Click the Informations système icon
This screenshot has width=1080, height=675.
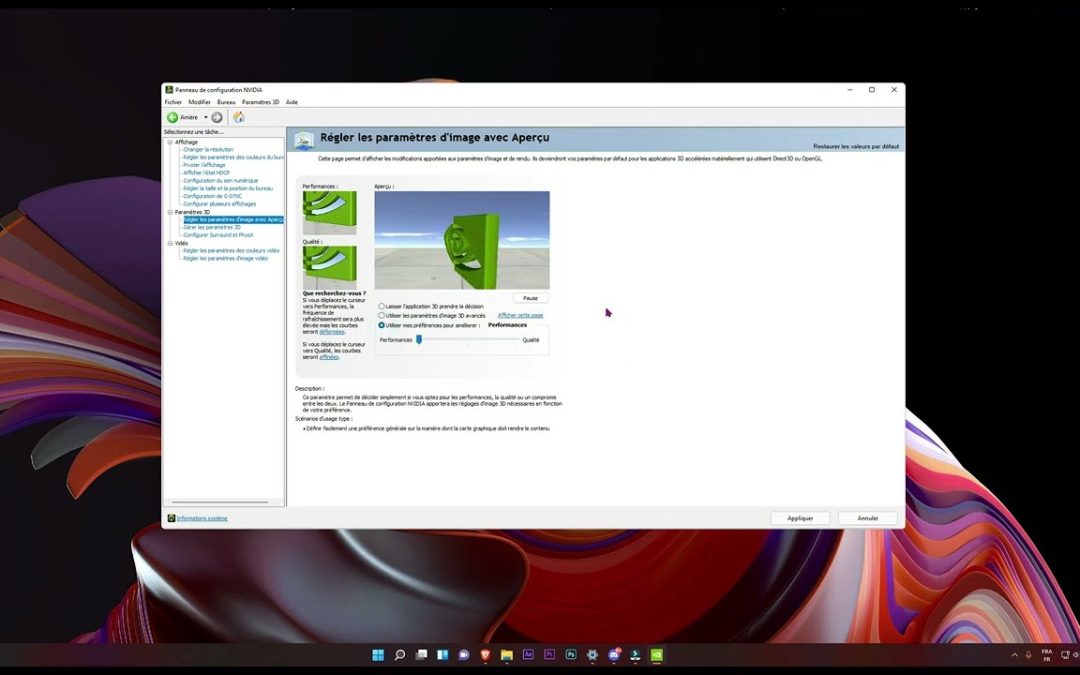(172, 518)
